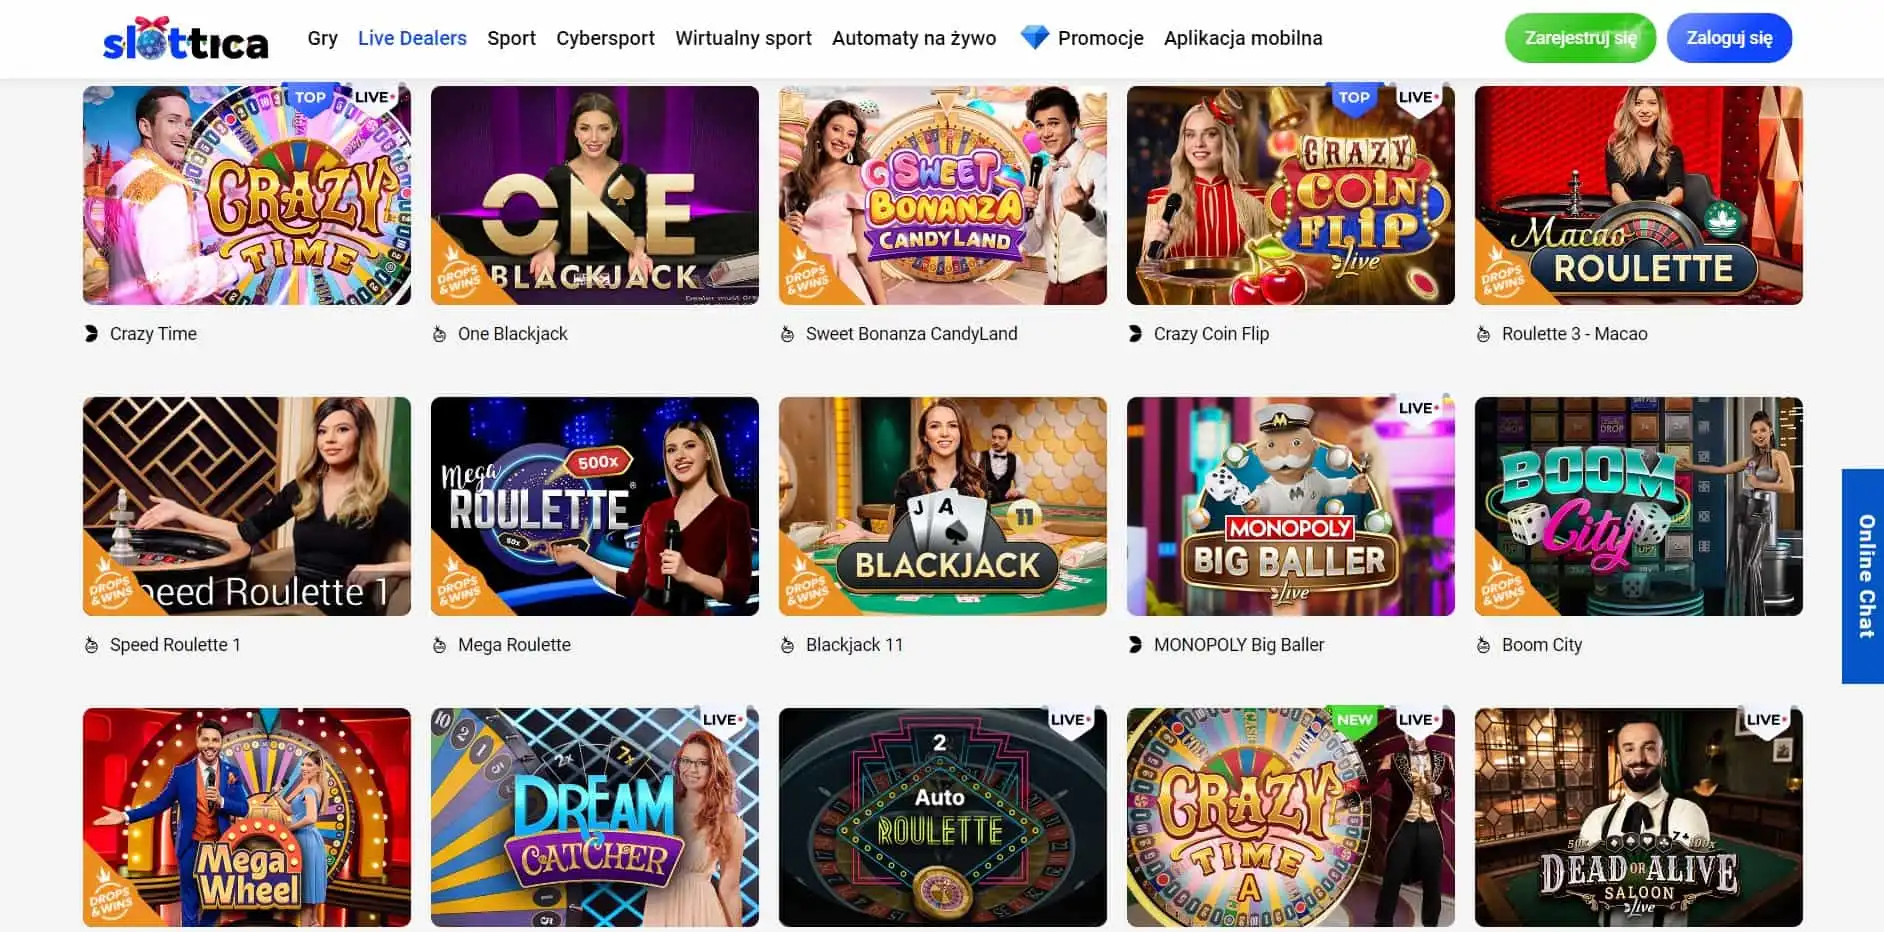The width and height of the screenshot is (1884, 932).
Task: Open the Sweet Bonanza CandyLand thumbnail
Action: (x=943, y=195)
